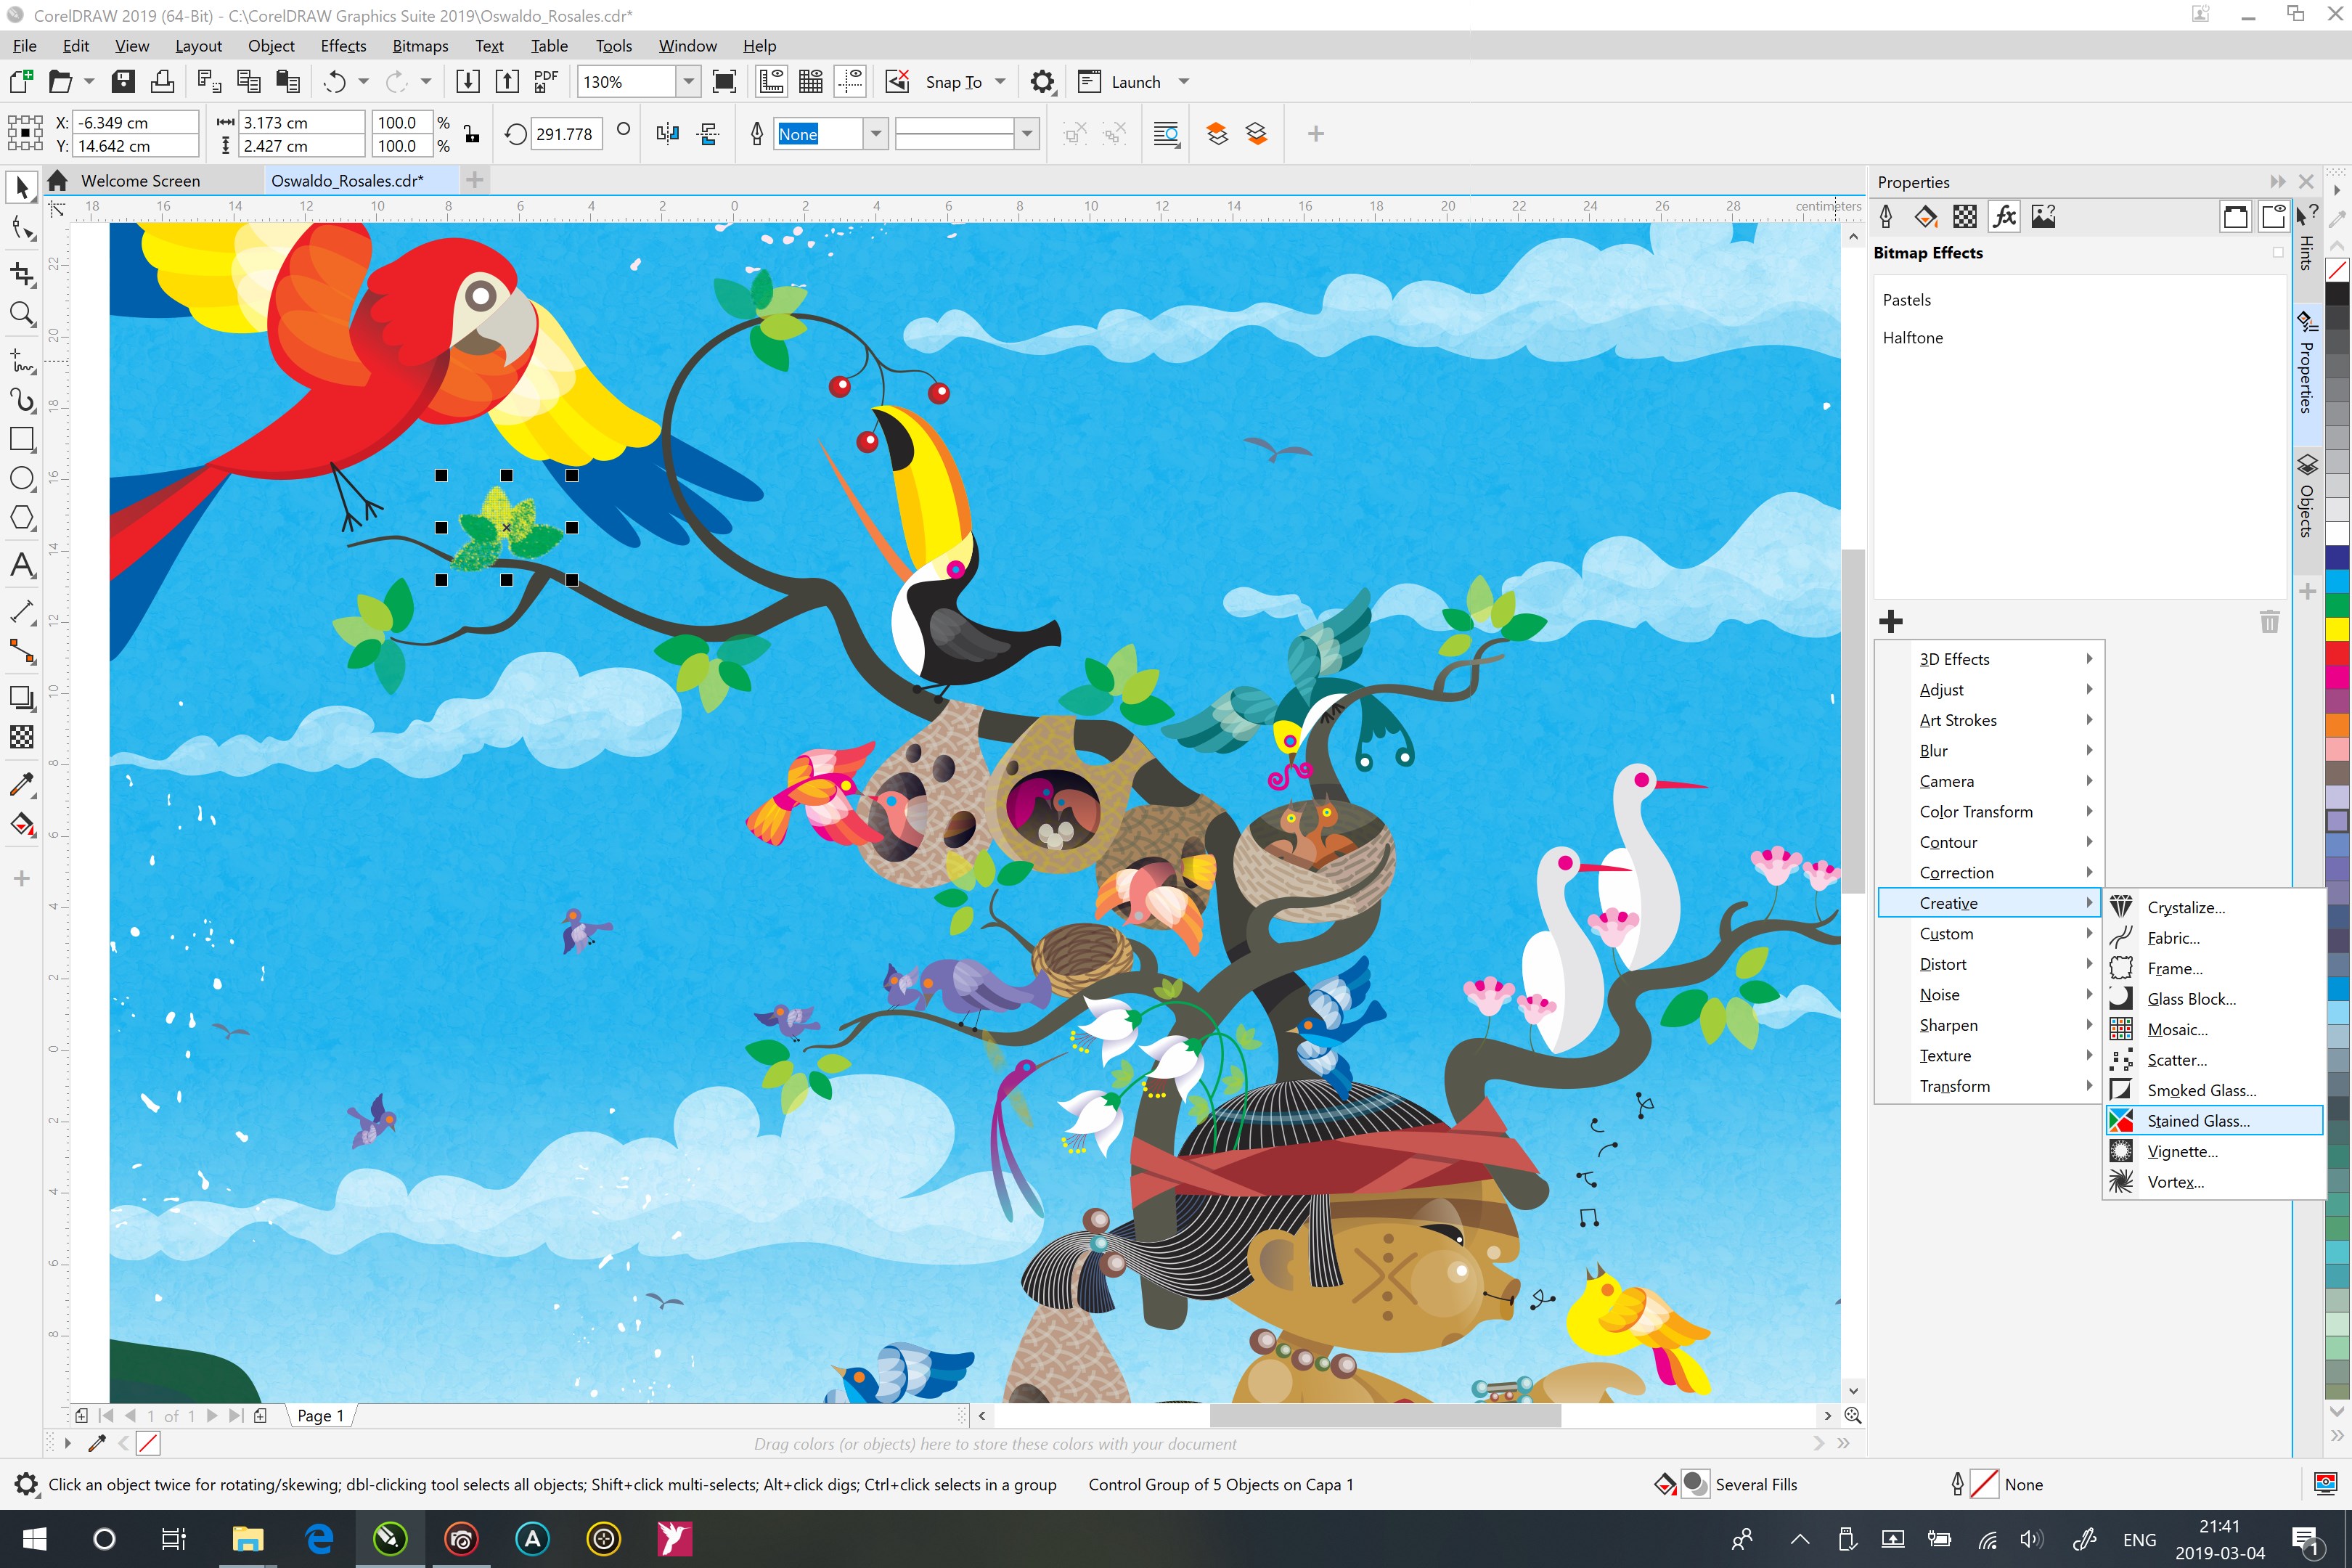Open the zoom level dropdown
This screenshot has width=2352, height=1568.
coord(688,82)
